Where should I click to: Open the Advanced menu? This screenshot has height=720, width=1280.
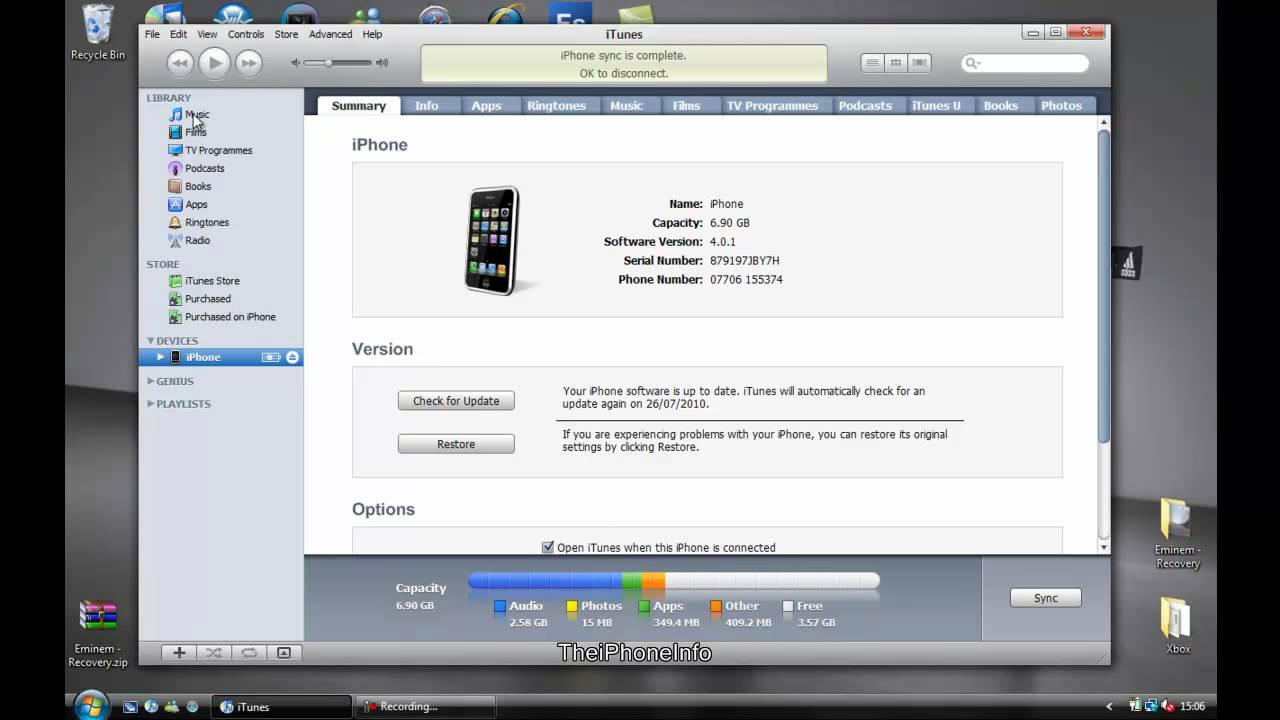(x=330, y=34)
